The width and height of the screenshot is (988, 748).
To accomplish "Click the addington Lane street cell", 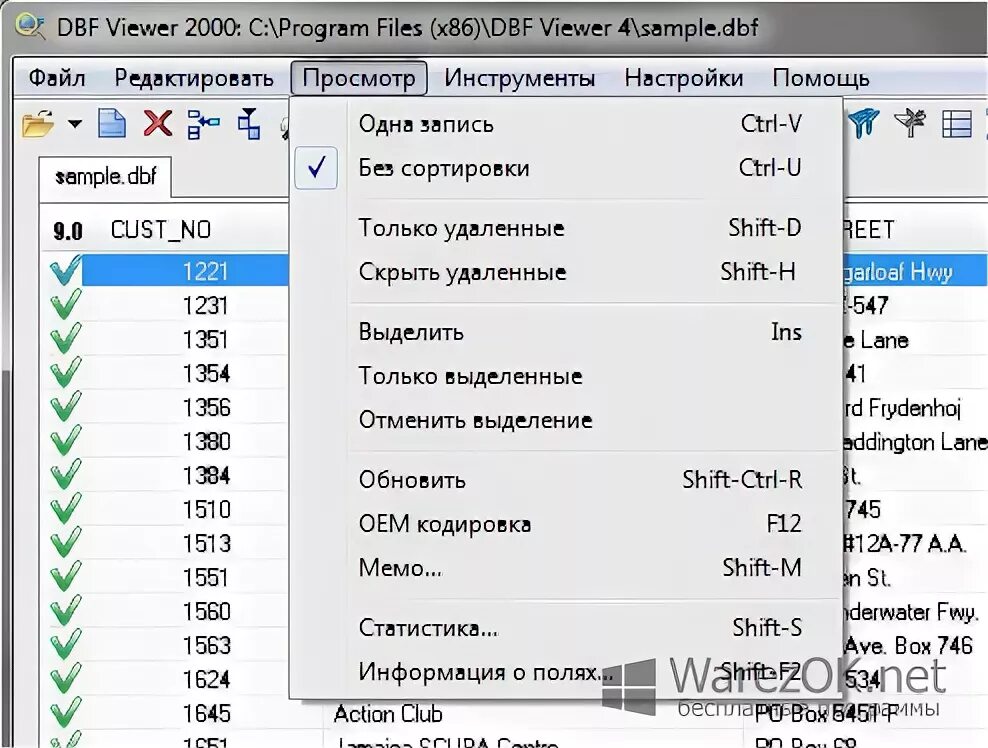I will (x=915, y=442).
